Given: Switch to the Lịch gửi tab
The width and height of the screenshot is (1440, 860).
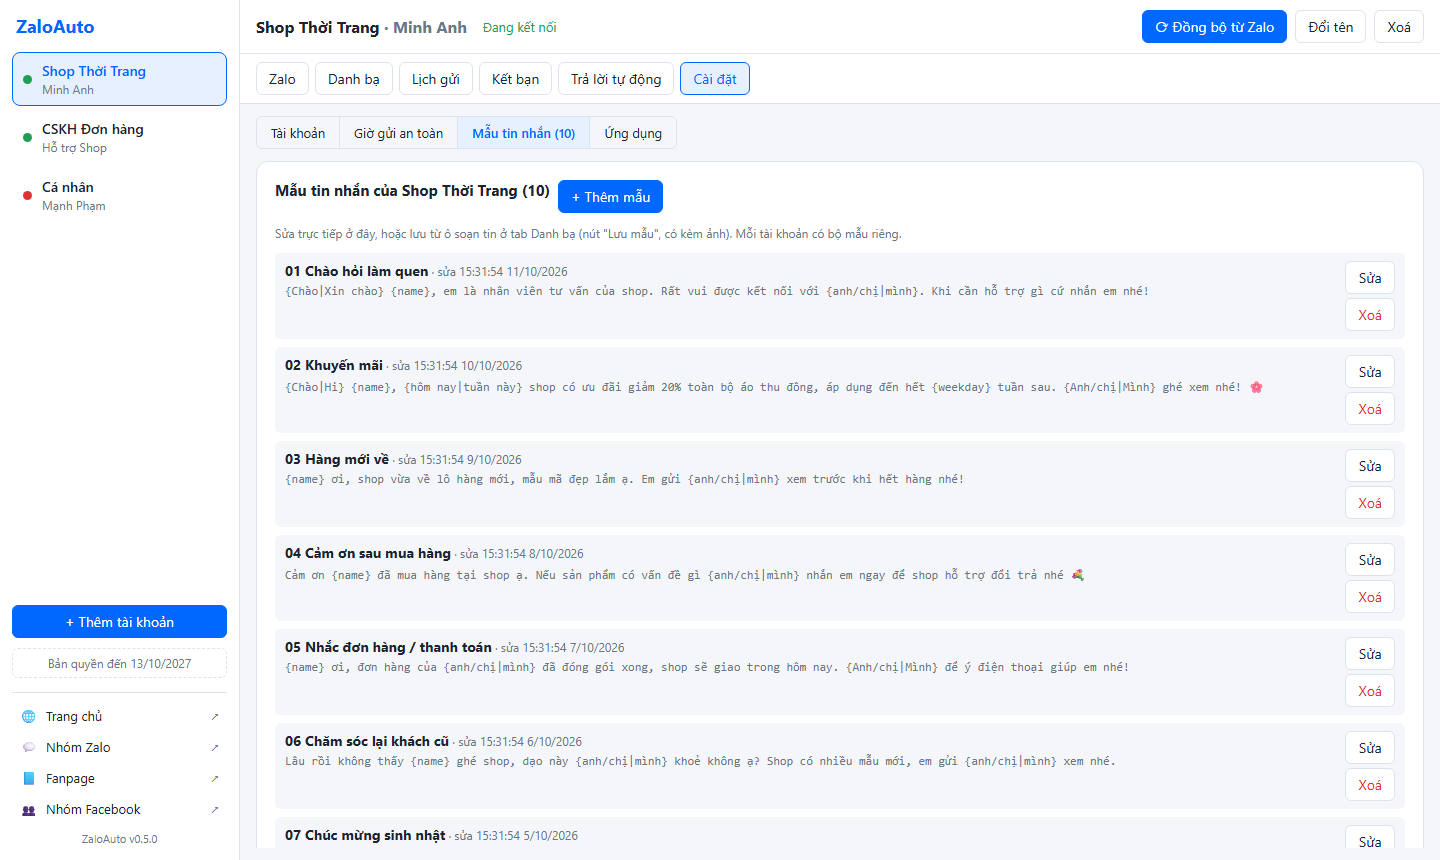Looking at the screenshot, I should (436, 79).
